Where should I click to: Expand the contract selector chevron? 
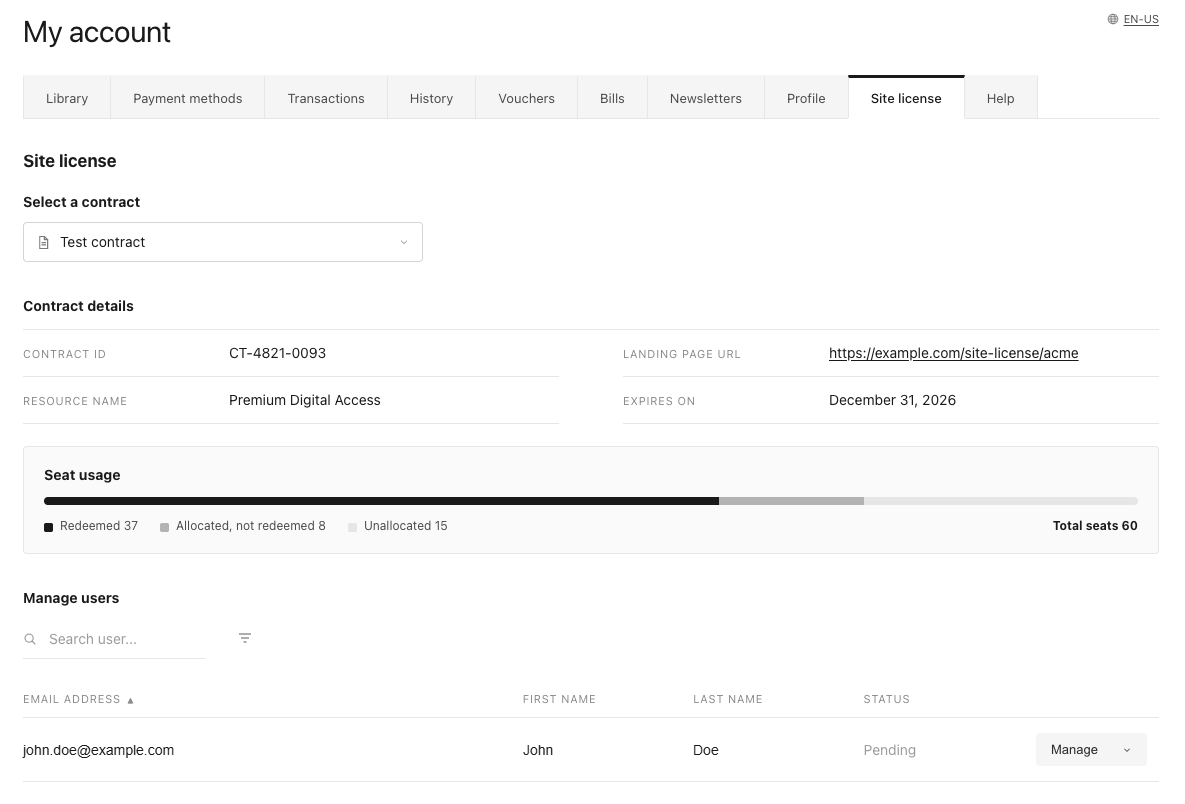[x=404, y=243]
